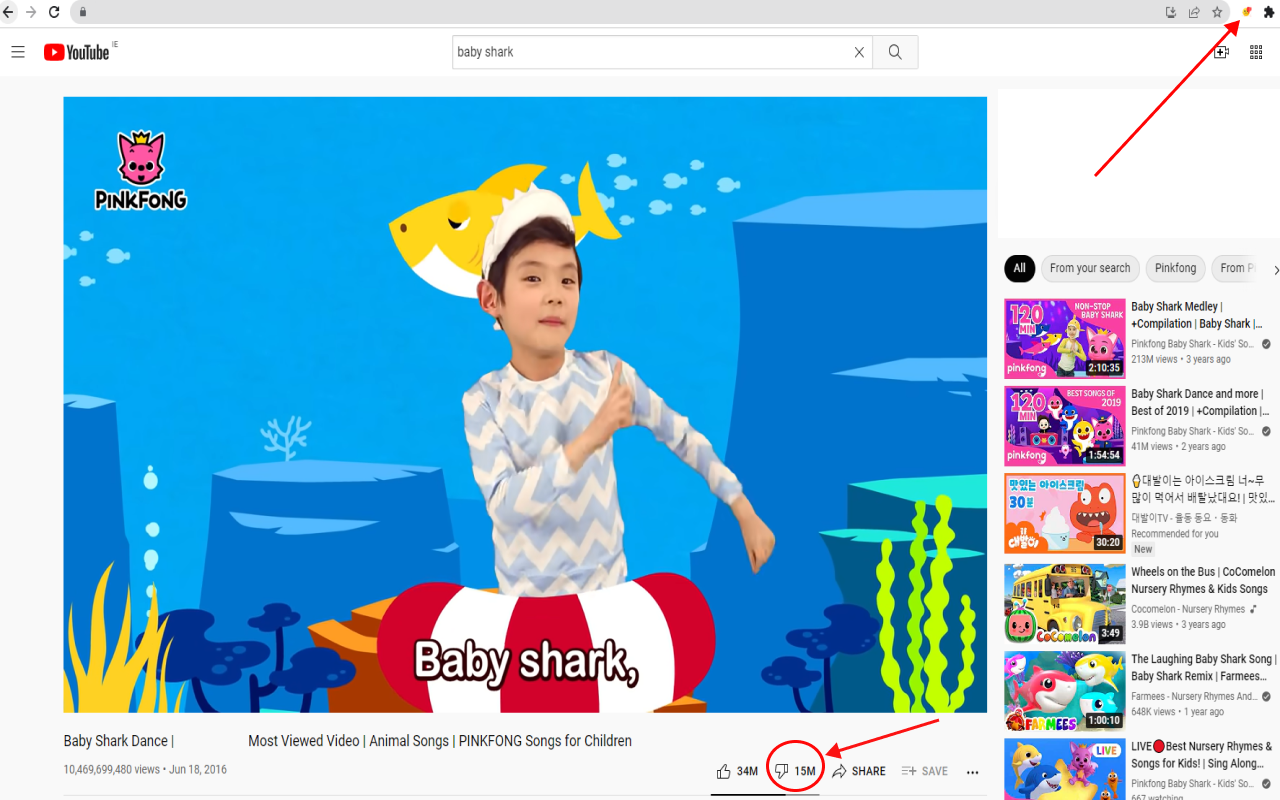This screenshot has height=800, width=1280.
Task: Click the 대발이TV channel name
Action: tap(1184, 518)
